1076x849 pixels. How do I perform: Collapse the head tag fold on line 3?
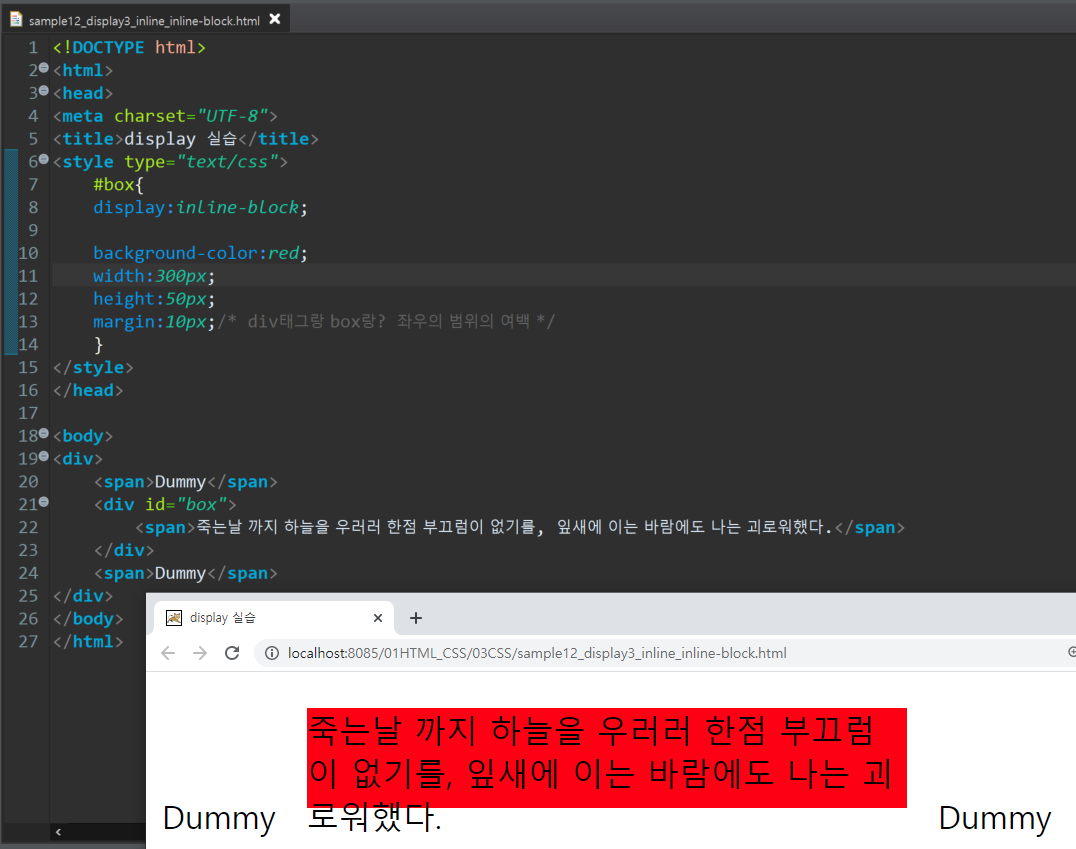click(44, 91)
